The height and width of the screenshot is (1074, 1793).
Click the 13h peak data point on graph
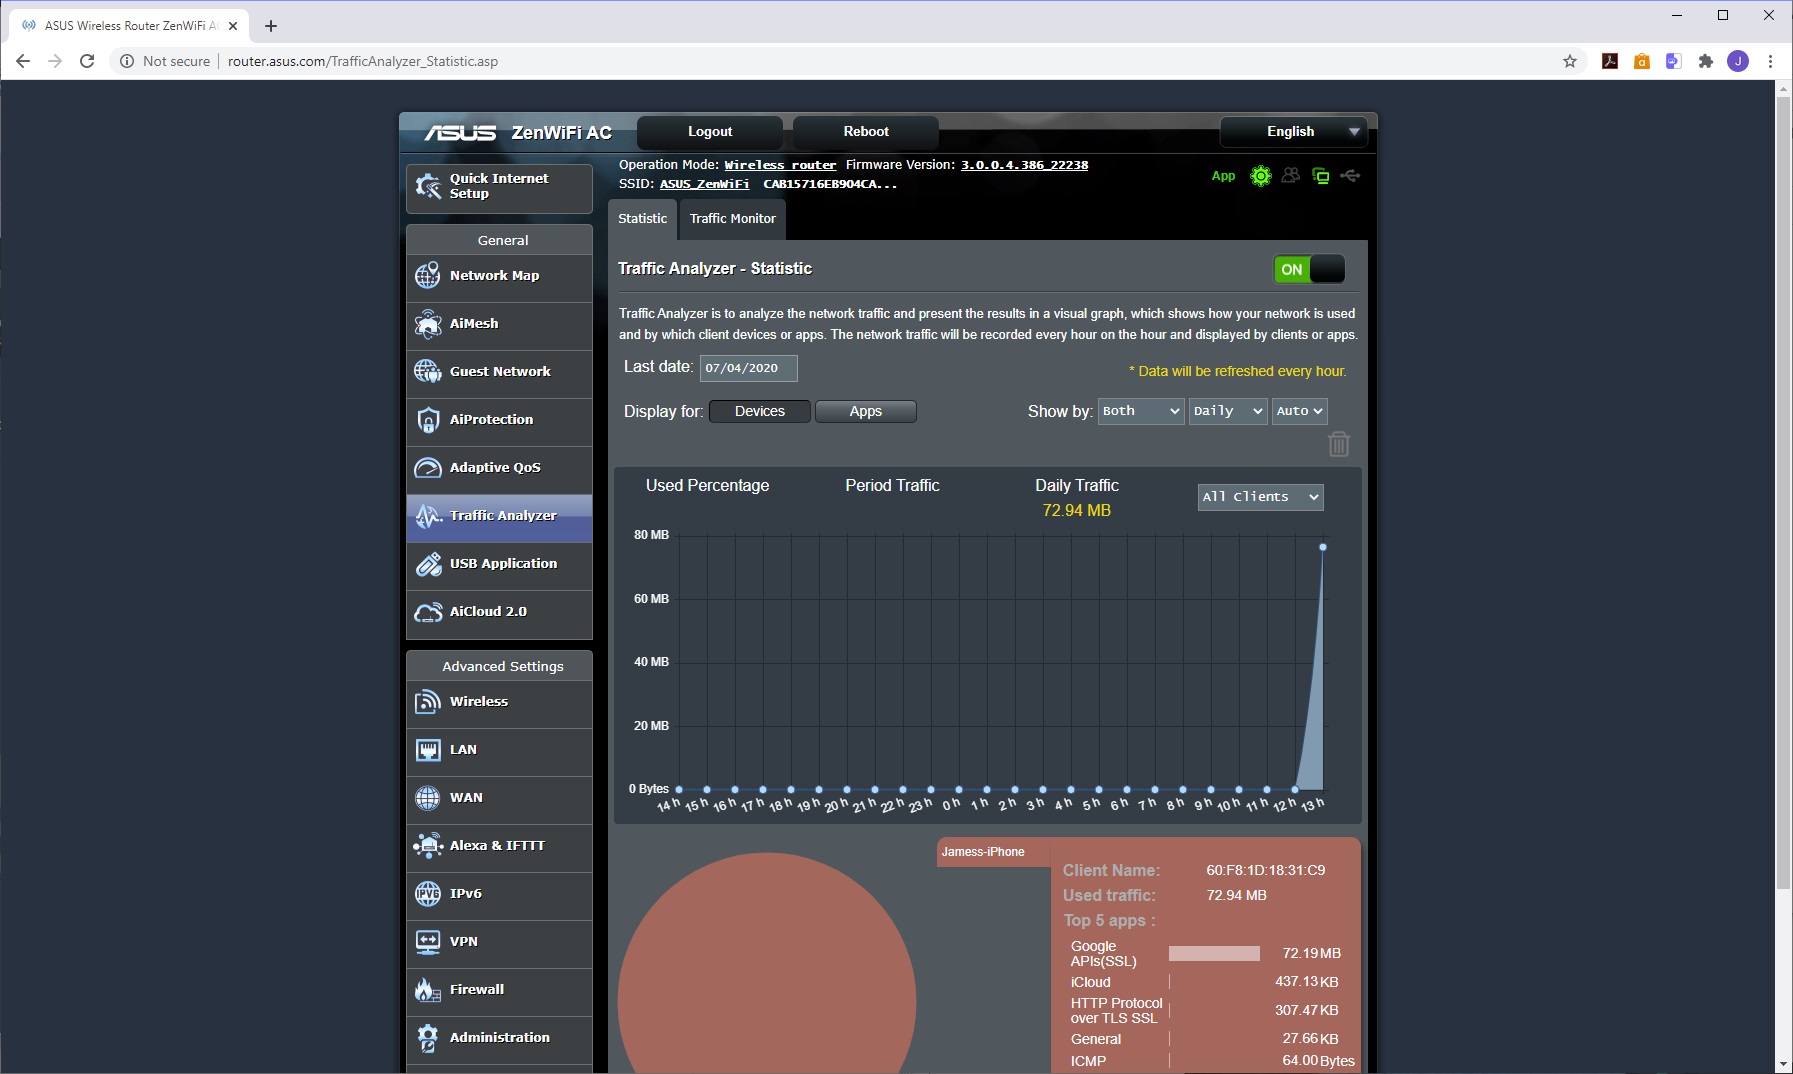1323,547
